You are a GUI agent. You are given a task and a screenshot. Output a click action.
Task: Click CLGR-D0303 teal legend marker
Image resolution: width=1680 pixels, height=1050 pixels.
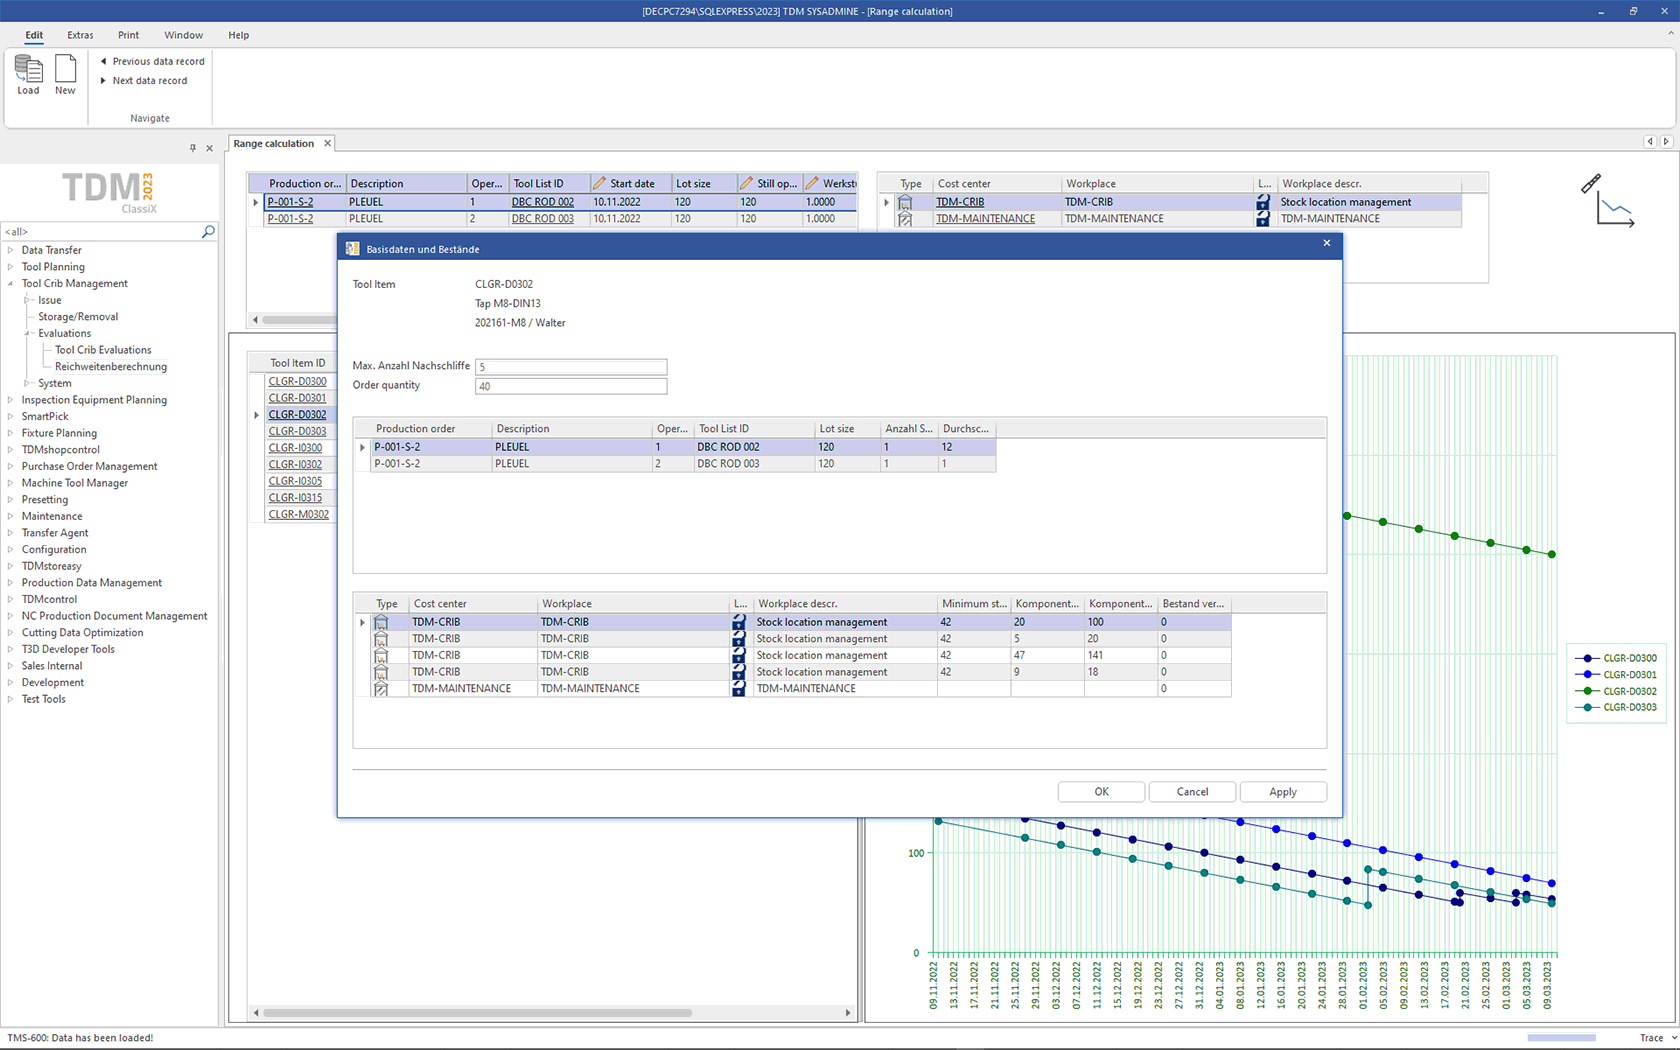coord(1586,707)
